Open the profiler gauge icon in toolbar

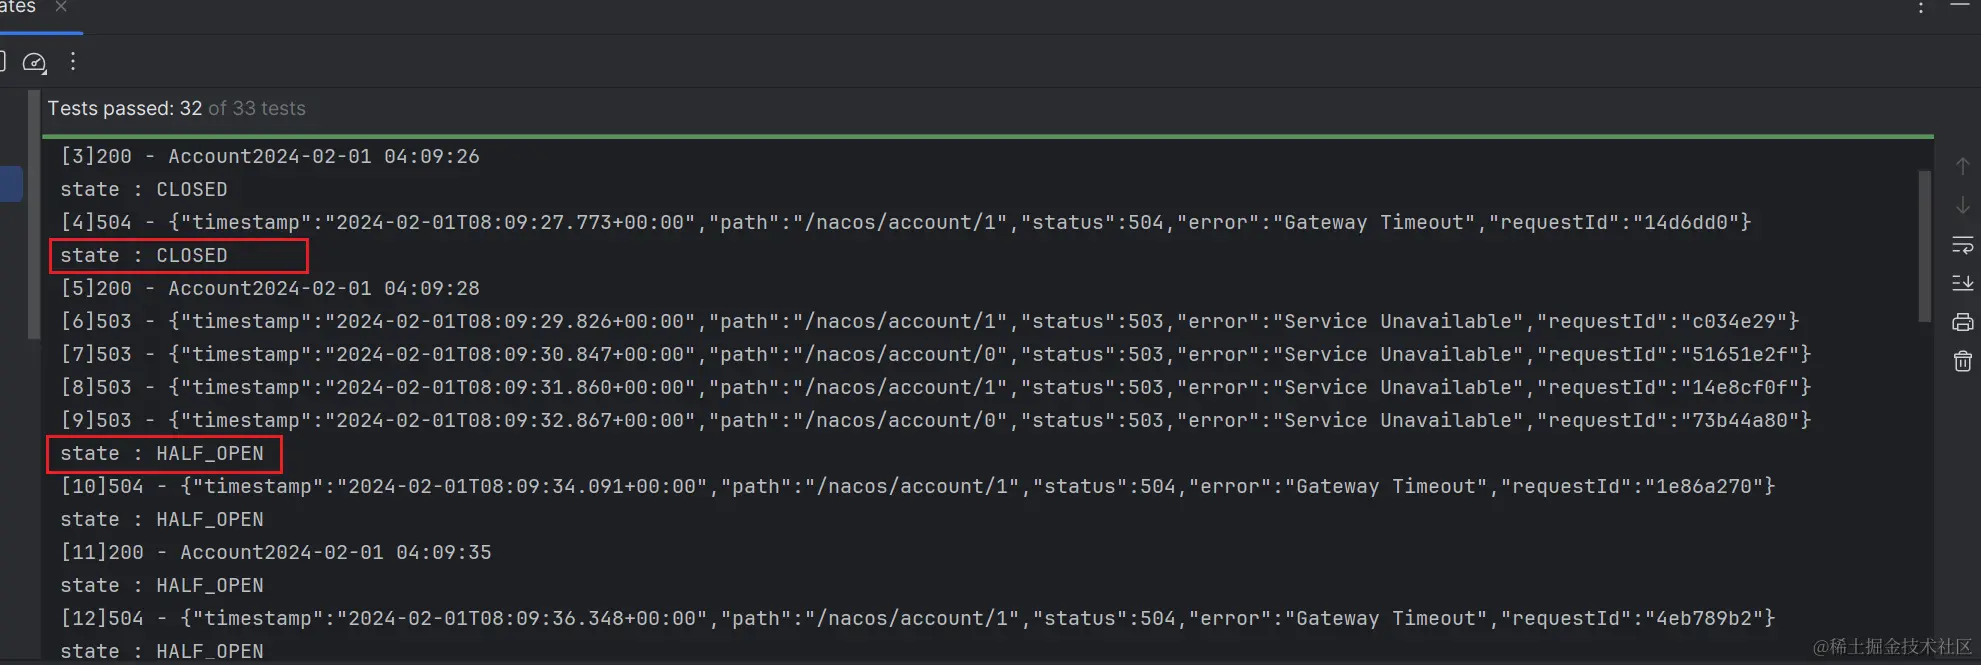(x=35, y=63)
